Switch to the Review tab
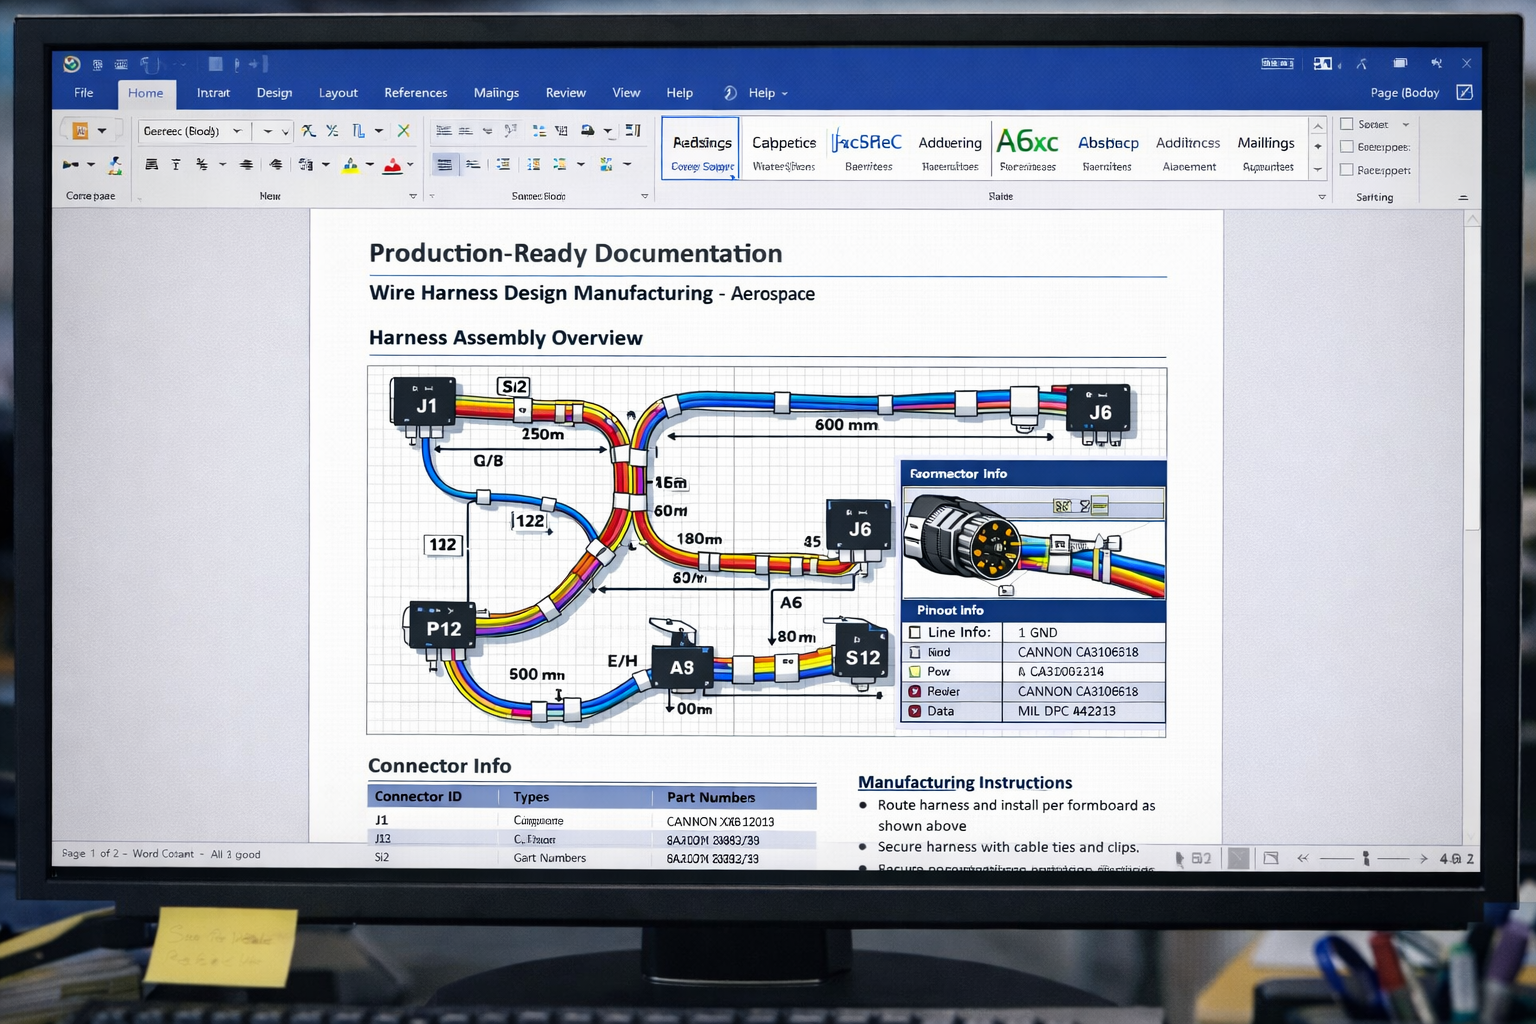The width and height of the screenshot is (1536, 1024). tap(565, 93)
